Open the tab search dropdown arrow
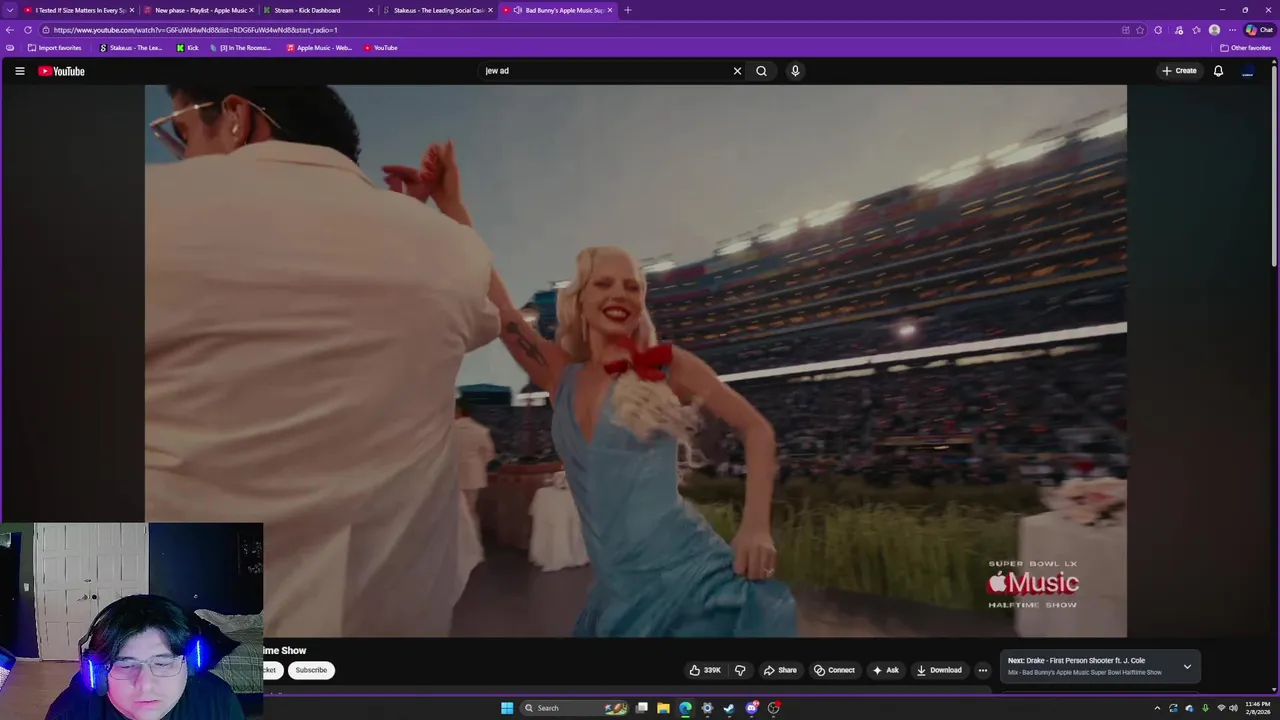1280x720 pixels. (x=10, y=10)
